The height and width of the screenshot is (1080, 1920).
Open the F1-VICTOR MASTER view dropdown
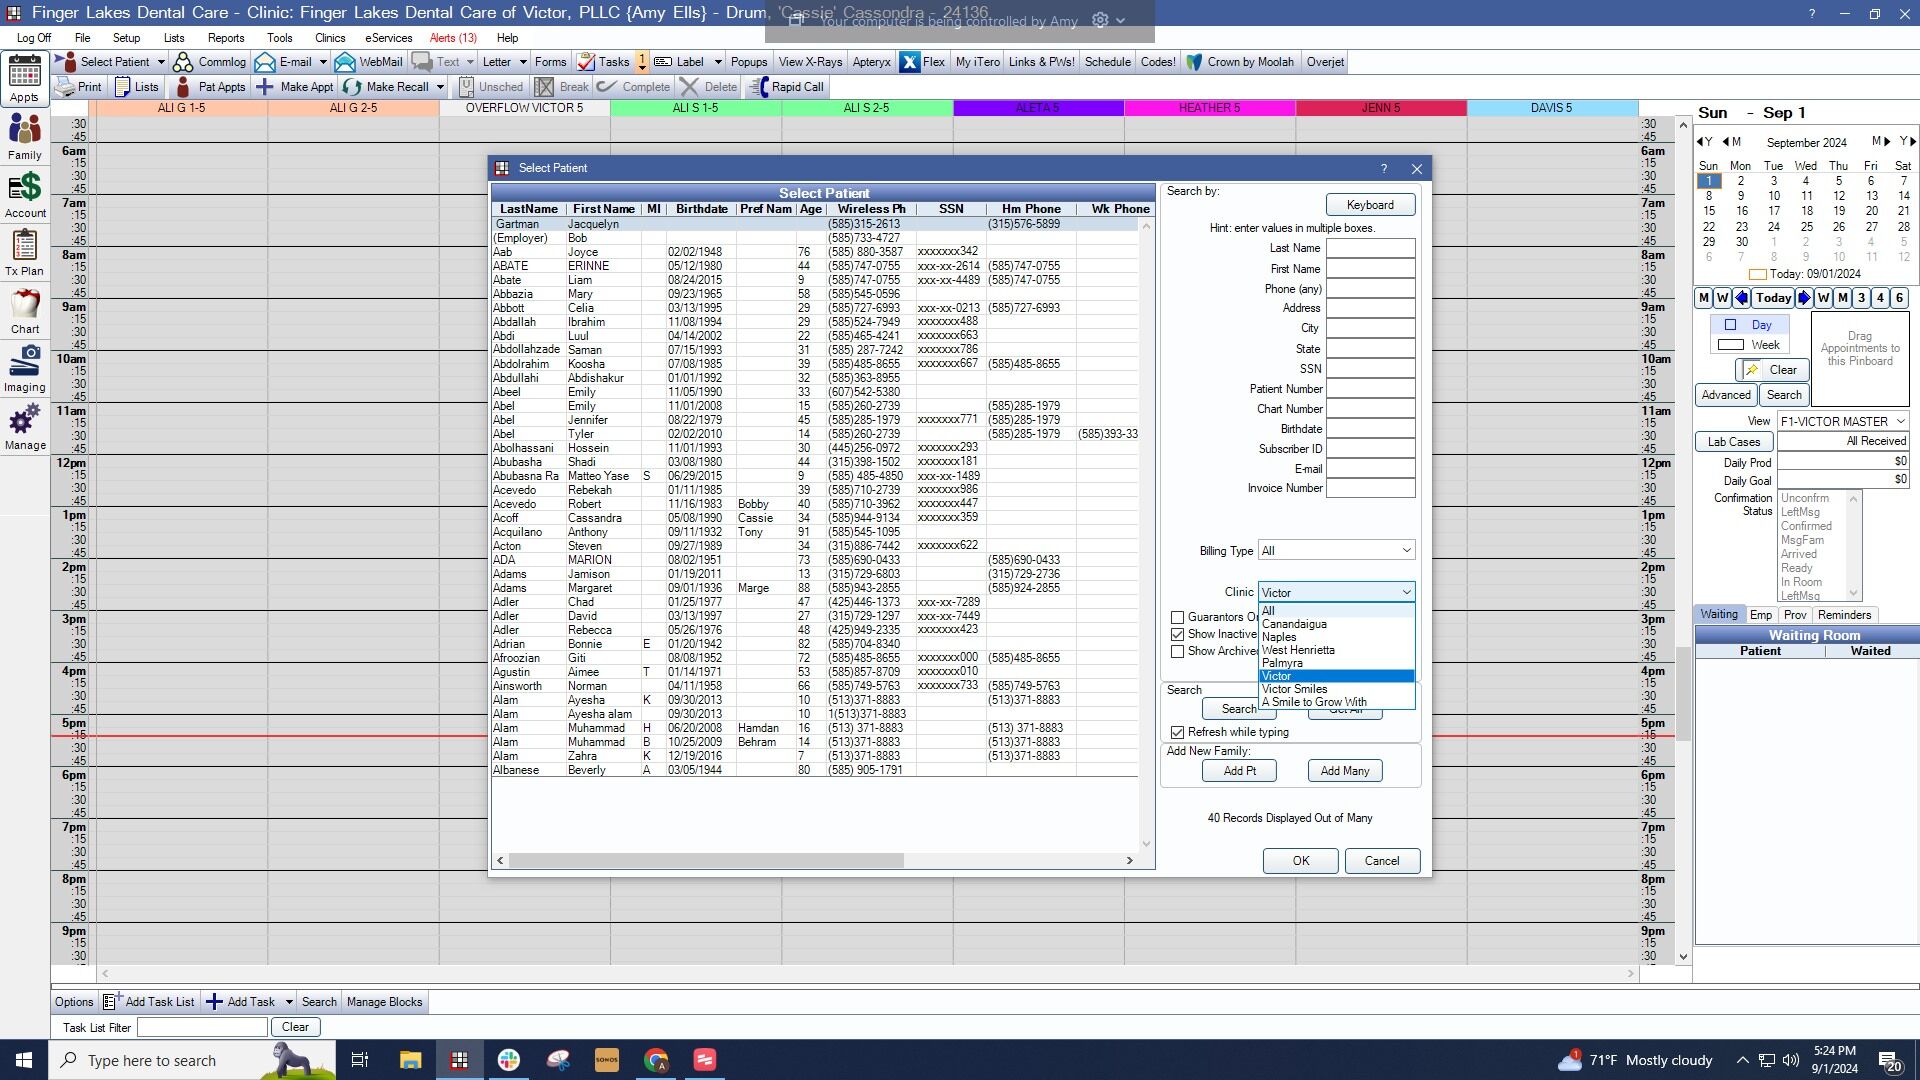pos(1842,422)
